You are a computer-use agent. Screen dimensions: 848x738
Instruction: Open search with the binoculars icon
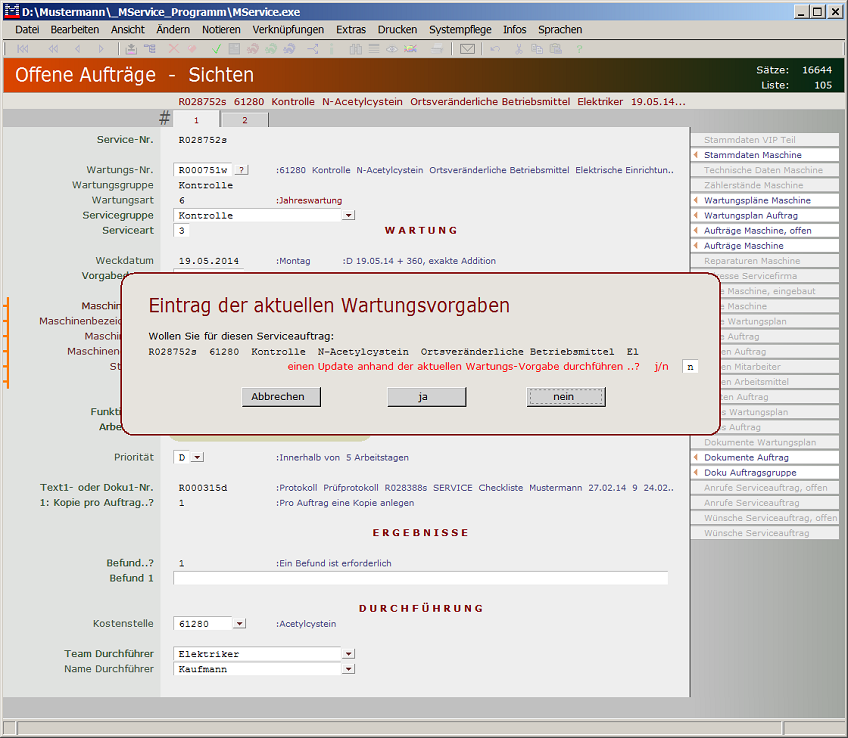click(356, 48)
